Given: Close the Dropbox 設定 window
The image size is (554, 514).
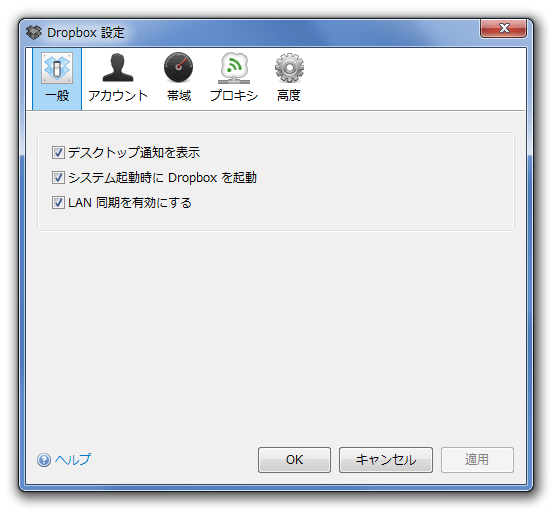Looking at the screenshot, I should (x=503, y=28).
